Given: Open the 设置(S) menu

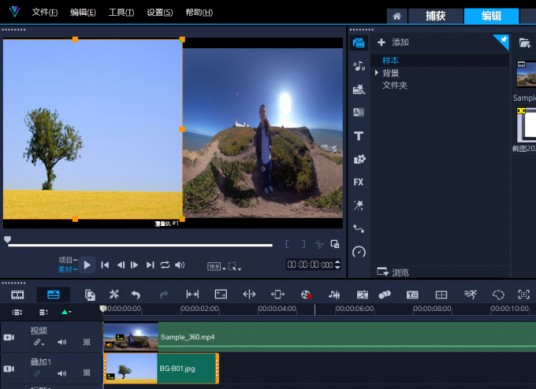Looking at the screenshot, I should (x=160, y=13).
